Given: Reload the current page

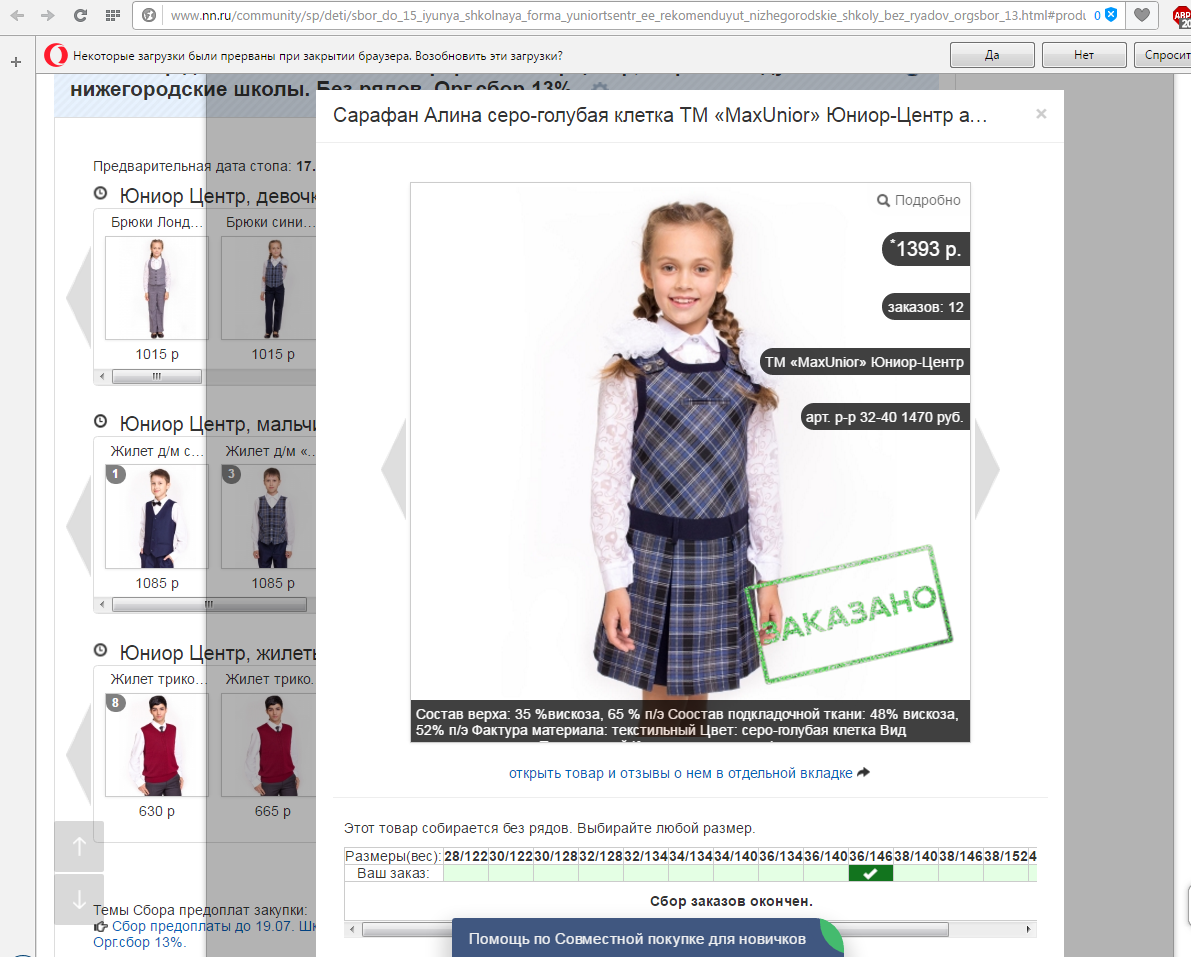Looking at the screenshot, I should pos(80,15).
